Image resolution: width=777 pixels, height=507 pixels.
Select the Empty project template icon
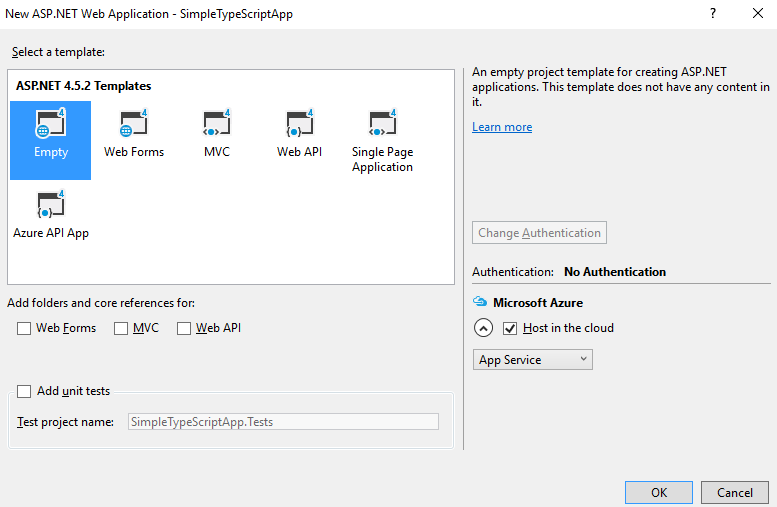point(50,127)
